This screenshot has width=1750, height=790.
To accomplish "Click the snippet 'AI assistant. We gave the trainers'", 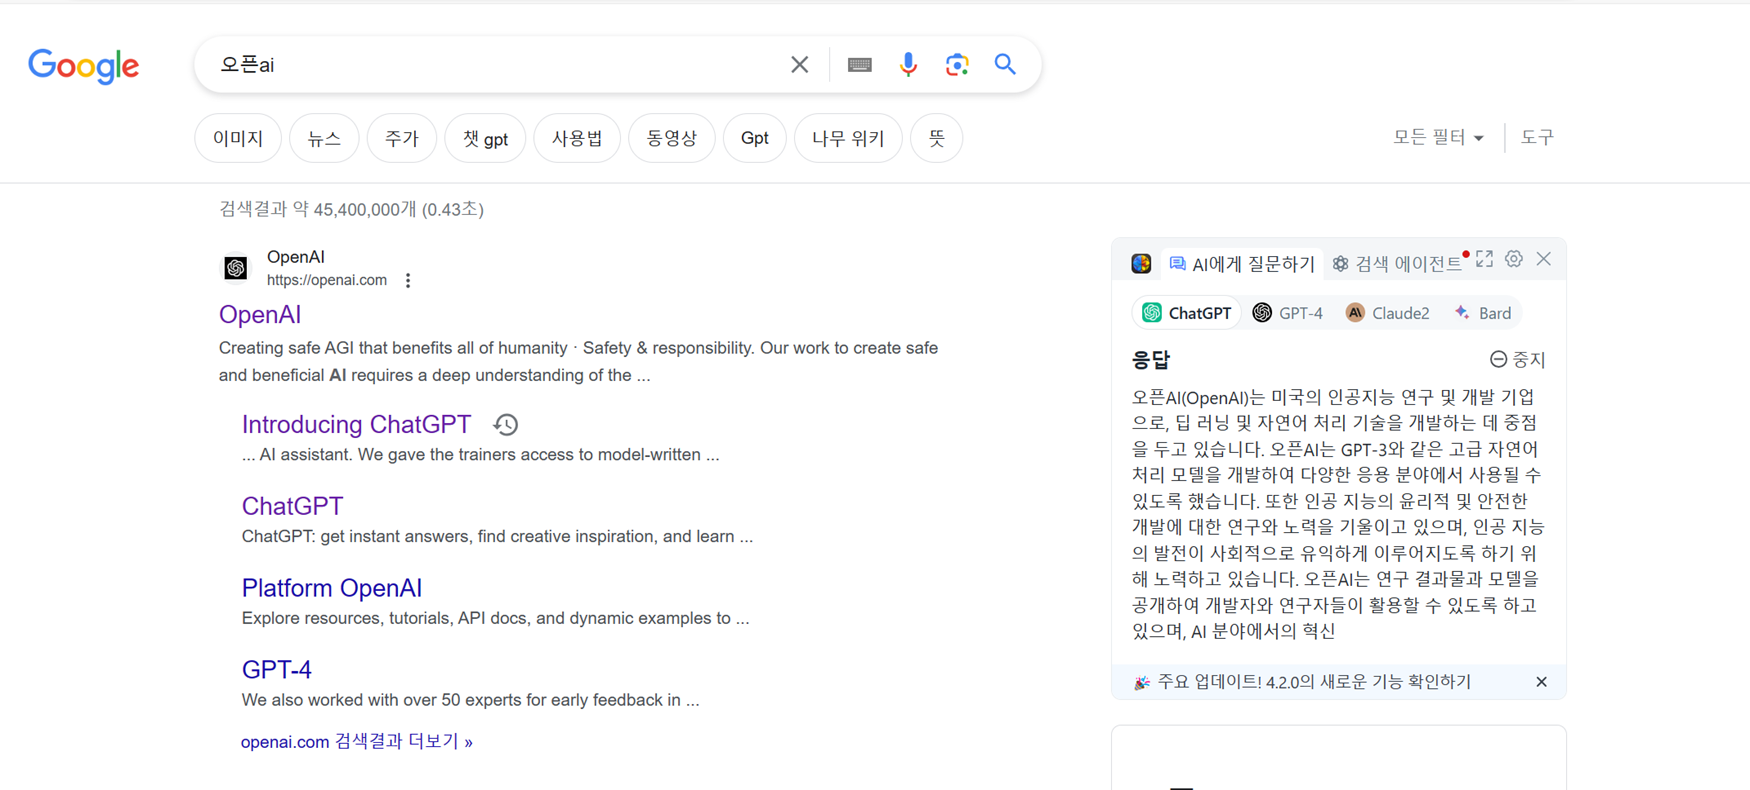I will click(x=480, y=455).
